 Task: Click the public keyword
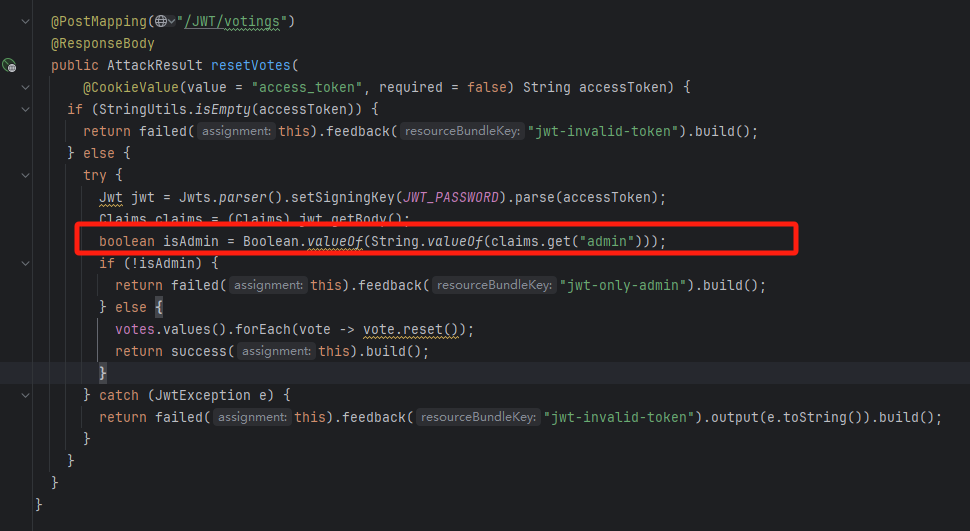point(75,66)
